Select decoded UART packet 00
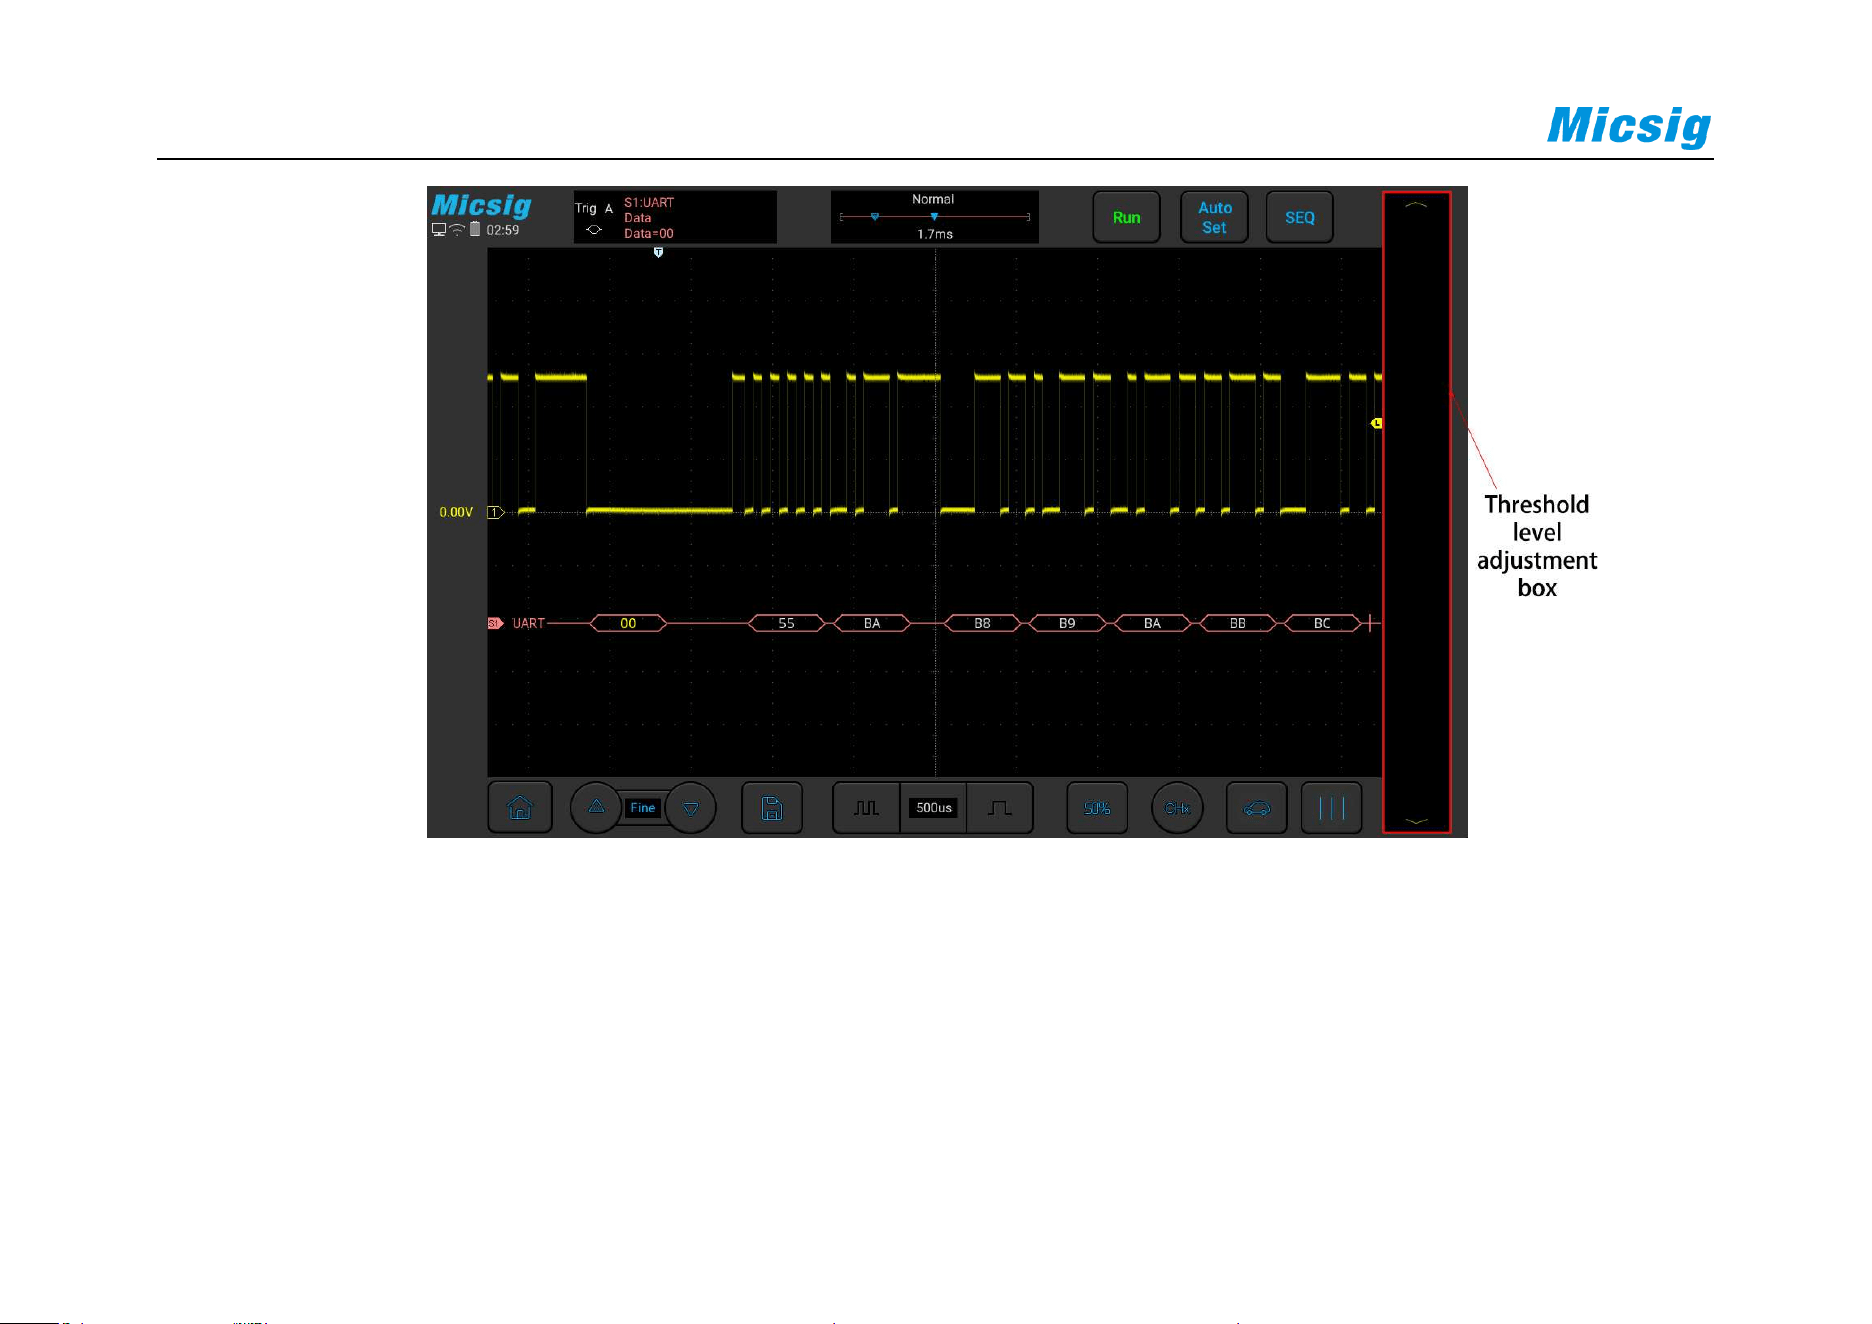 pos(628,623)
